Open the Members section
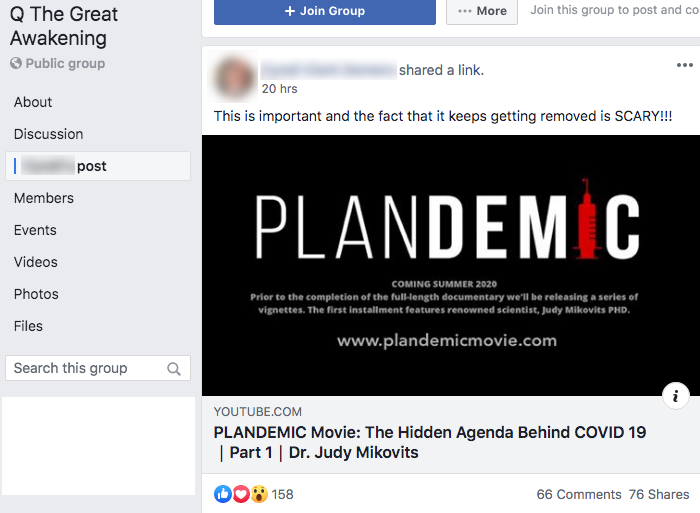The width and height of the screenshot is (700, 513). click(x=44, y=198)
